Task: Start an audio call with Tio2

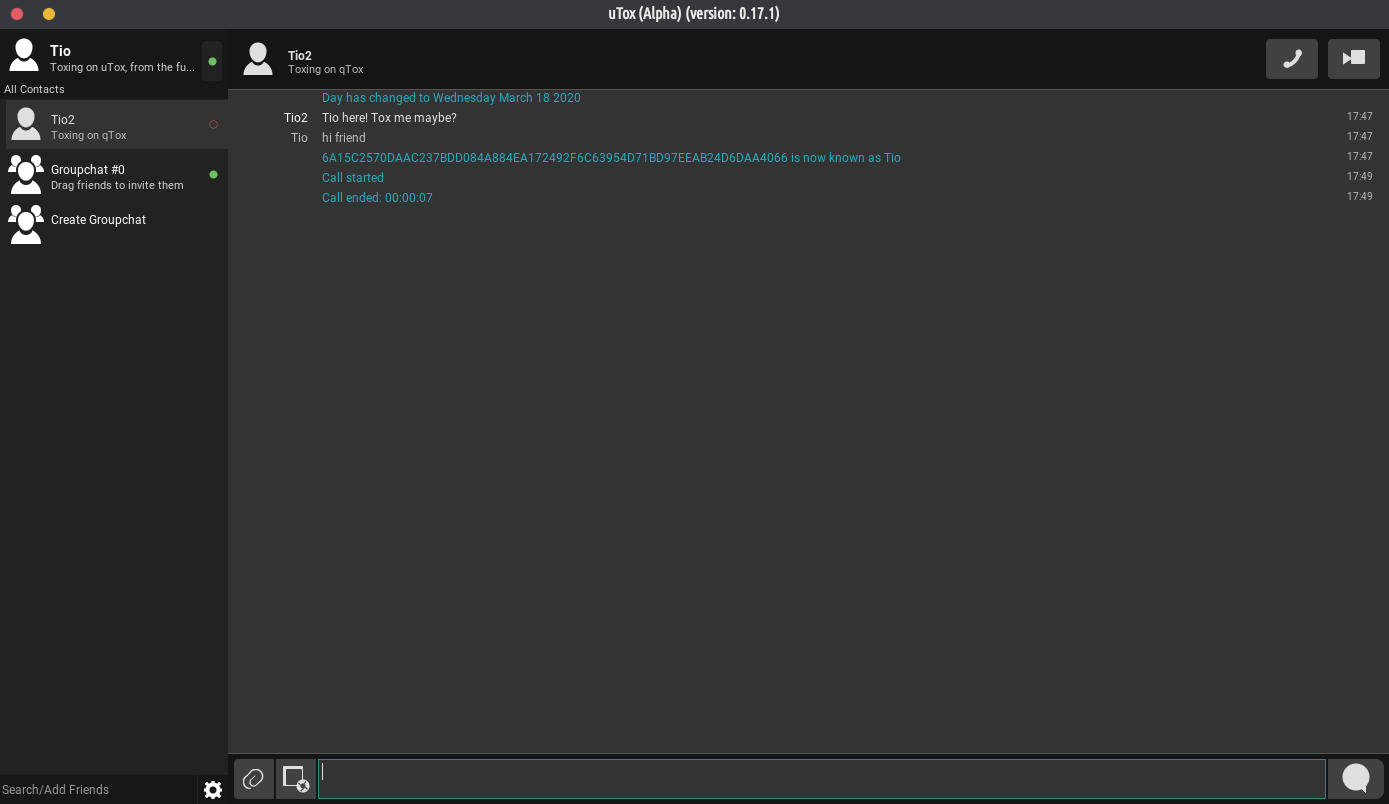Action: point(1291,59)
